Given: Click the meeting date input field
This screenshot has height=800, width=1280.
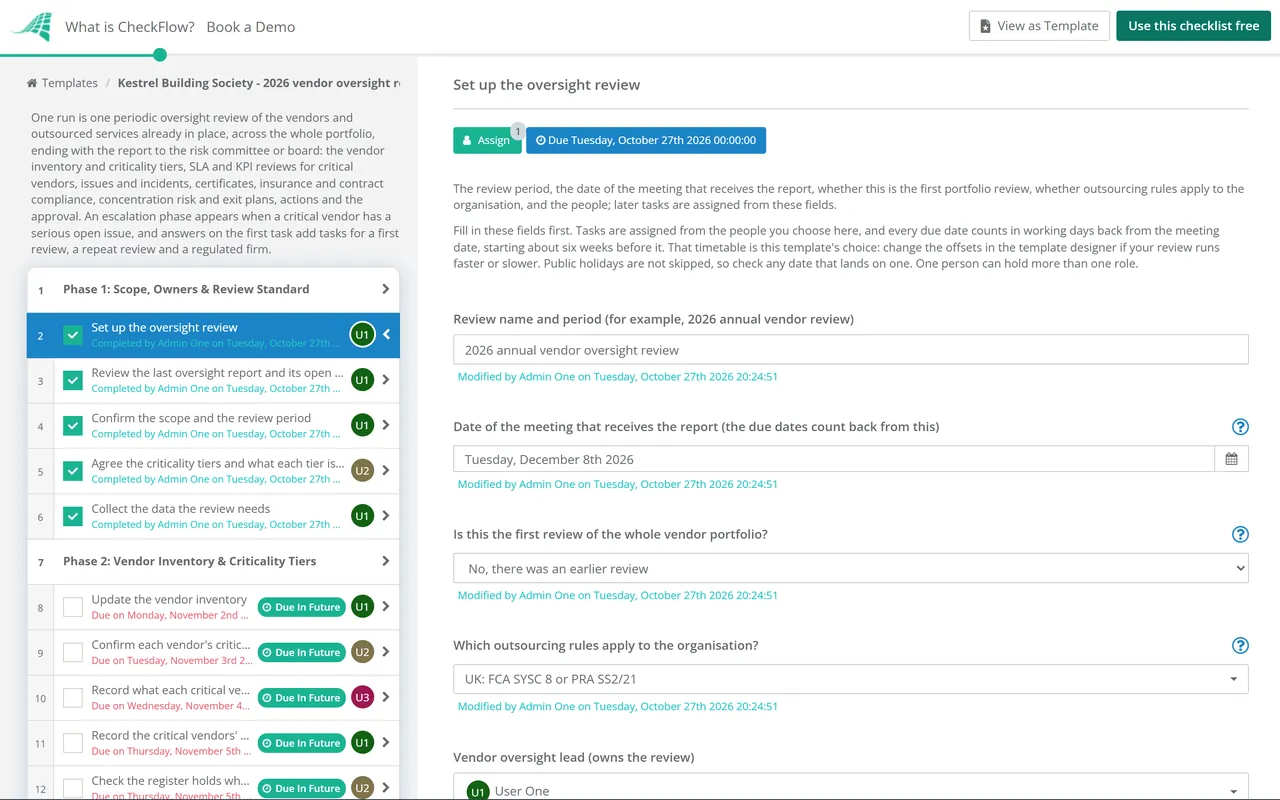Looking at the screenshot, I should 834,459.
